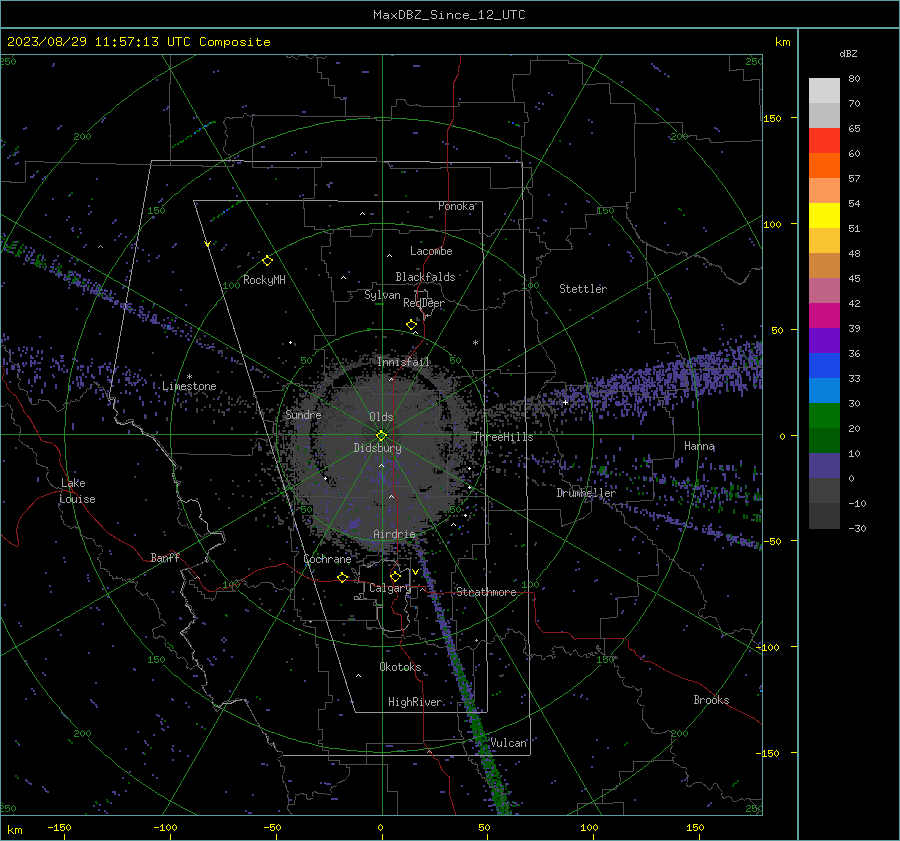Click the legend value 65
900x841 pixels.
[x=854, y=129]
